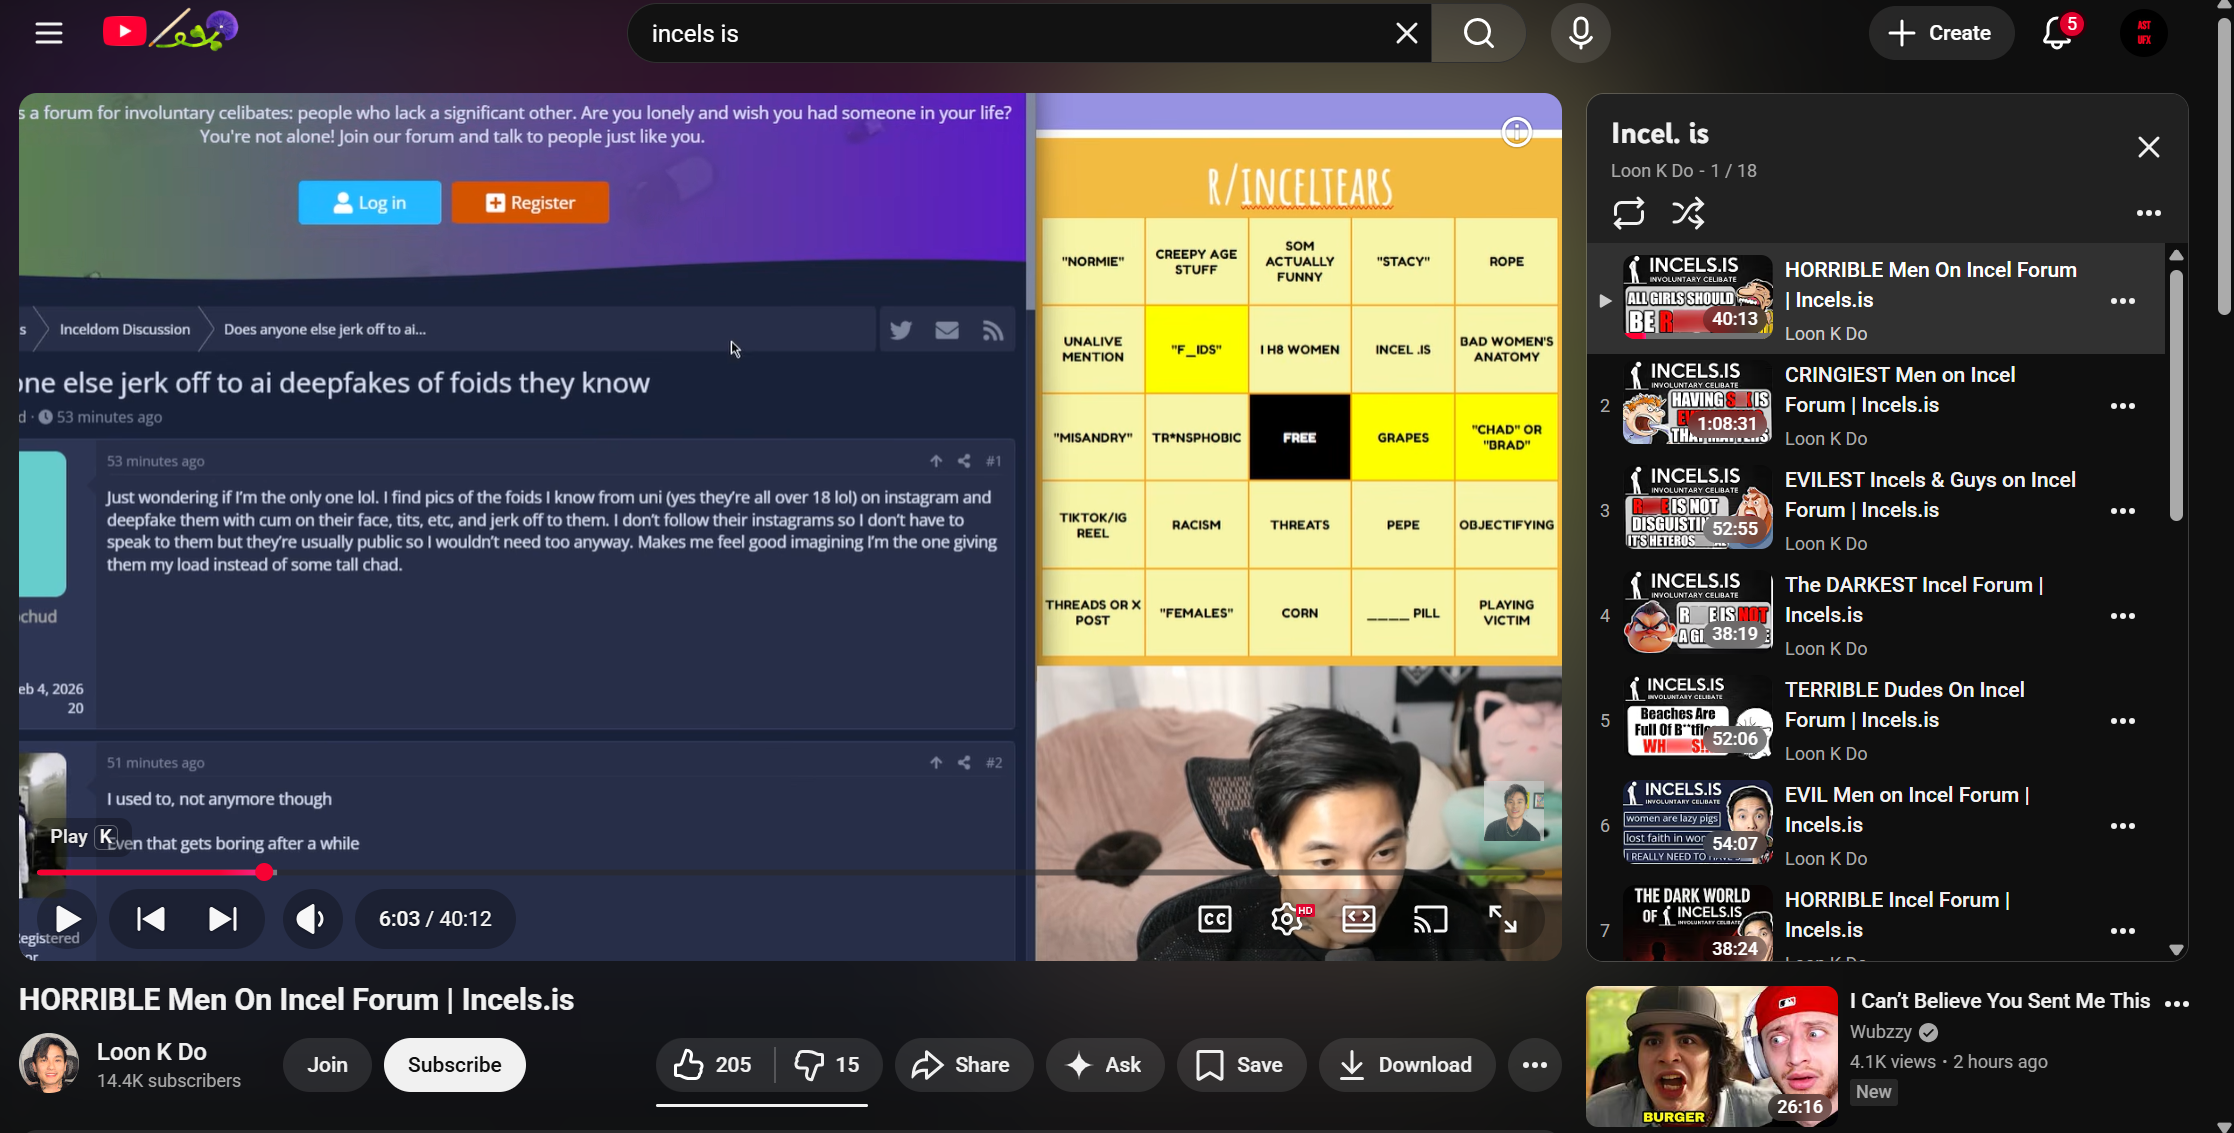
Task: Enter full screen mode
Action: coord(1503,918)
